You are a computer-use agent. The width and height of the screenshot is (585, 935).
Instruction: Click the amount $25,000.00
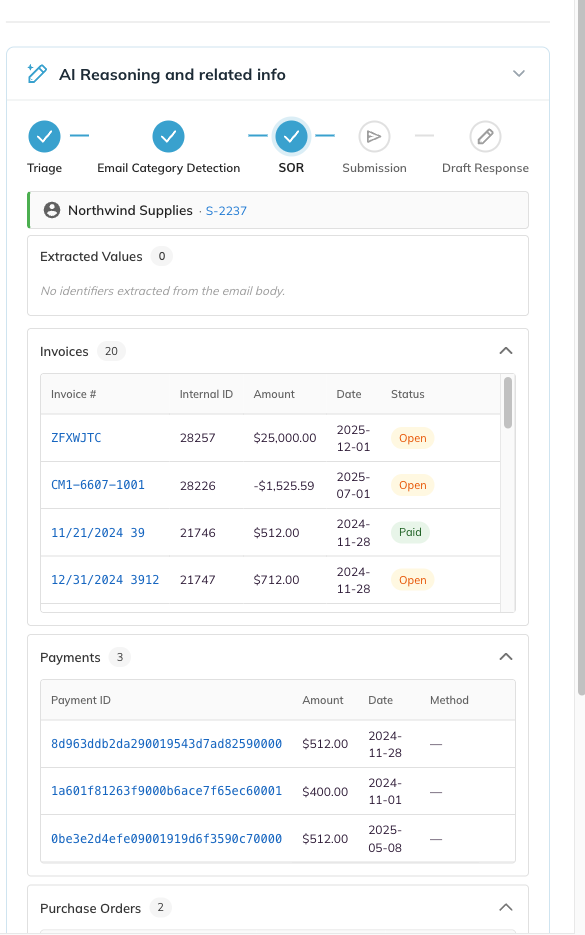[284, 438]
